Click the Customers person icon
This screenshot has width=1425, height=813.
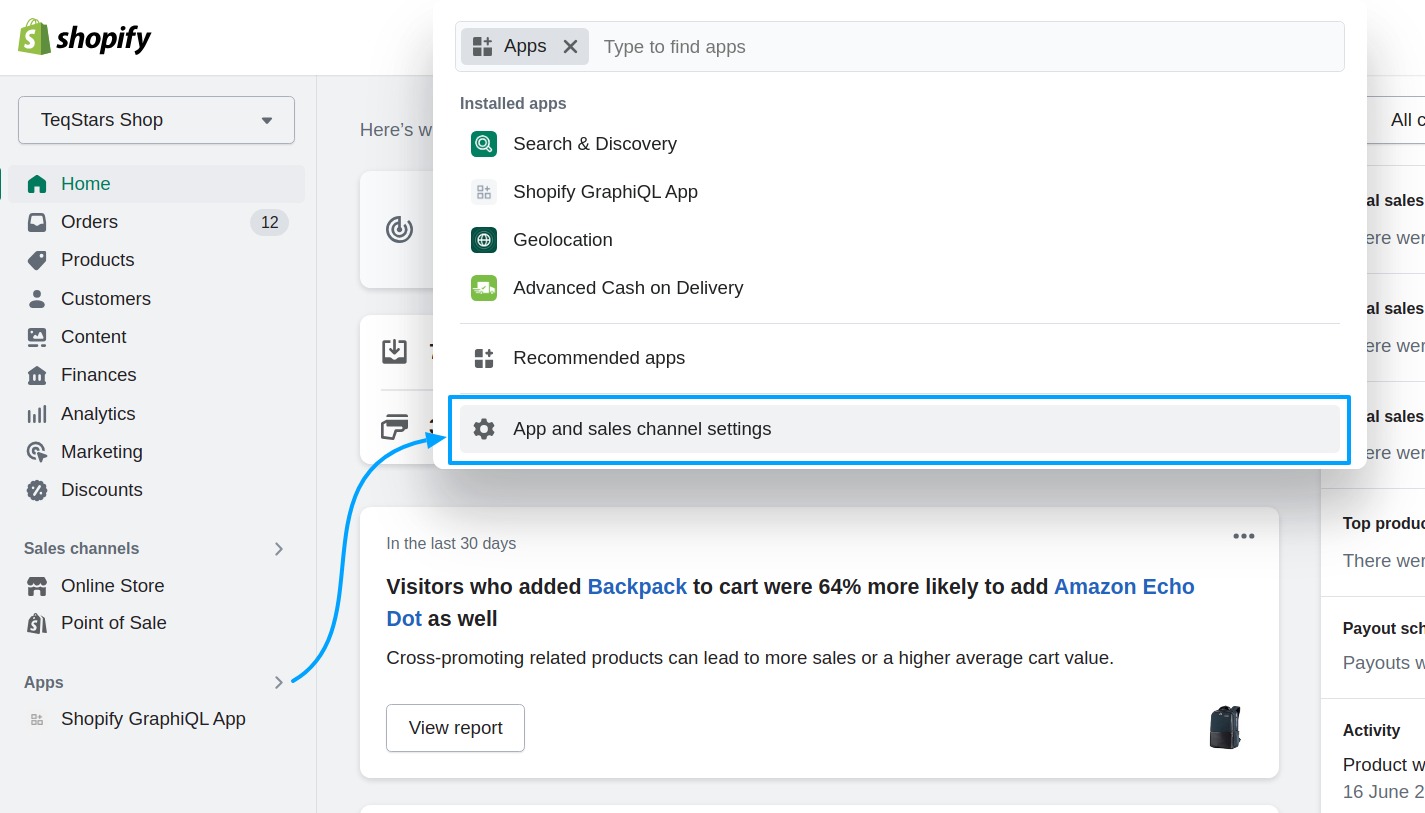point(37,299)
